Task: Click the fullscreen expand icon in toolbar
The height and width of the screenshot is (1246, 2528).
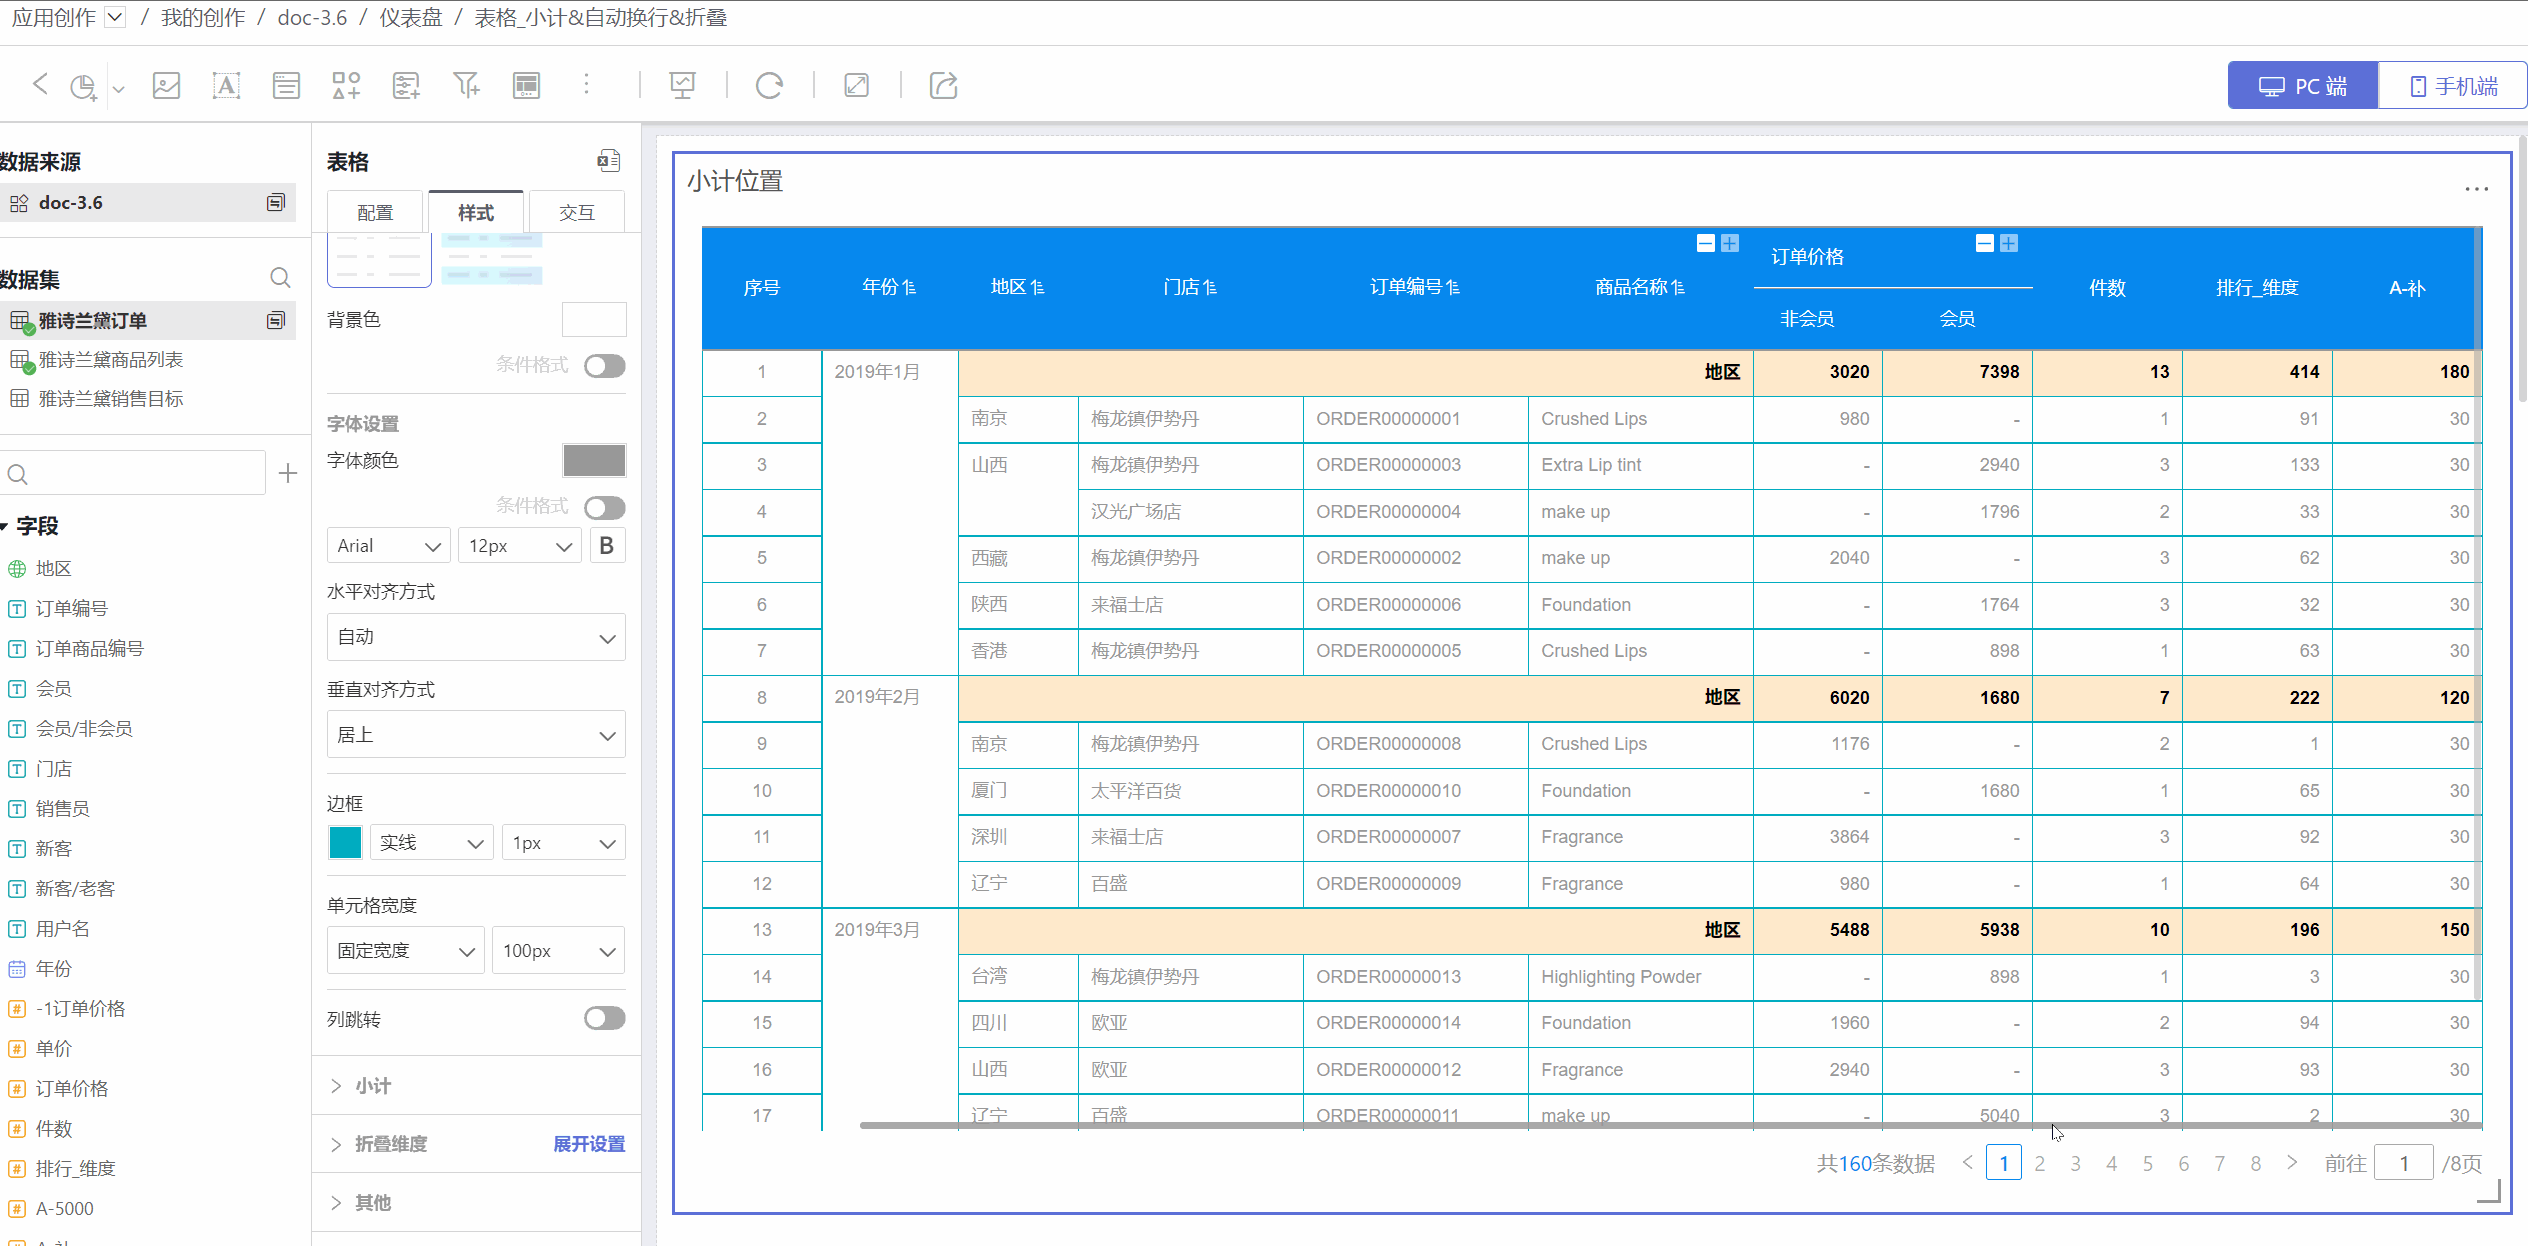Action: pyautogui.click(x=856, y=86)
